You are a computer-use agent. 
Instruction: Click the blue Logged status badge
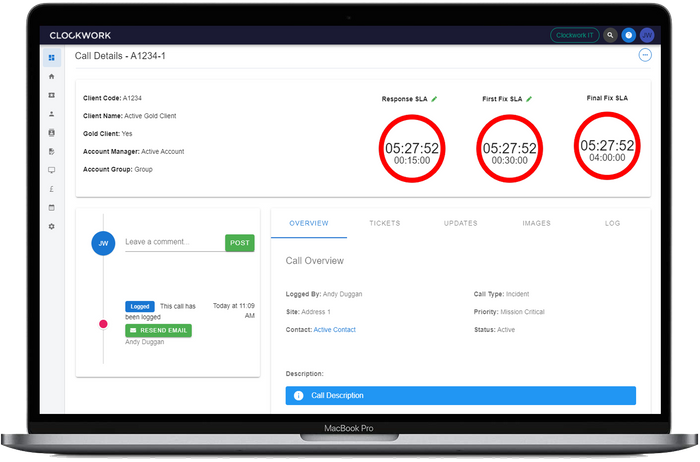[140, 307]
